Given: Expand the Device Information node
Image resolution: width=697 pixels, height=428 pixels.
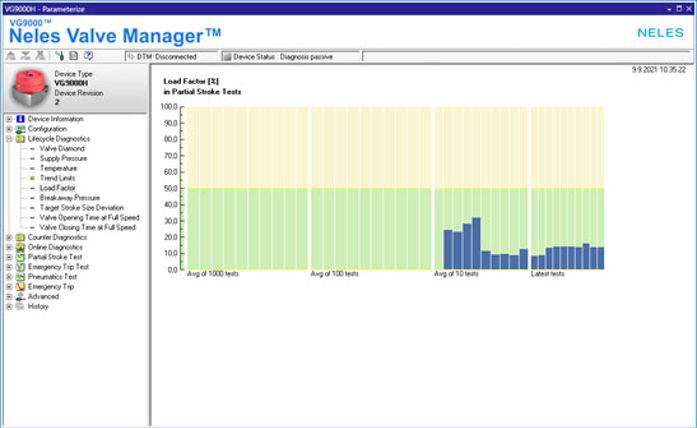Looking at the screenshot, I should tap(9, 119).
